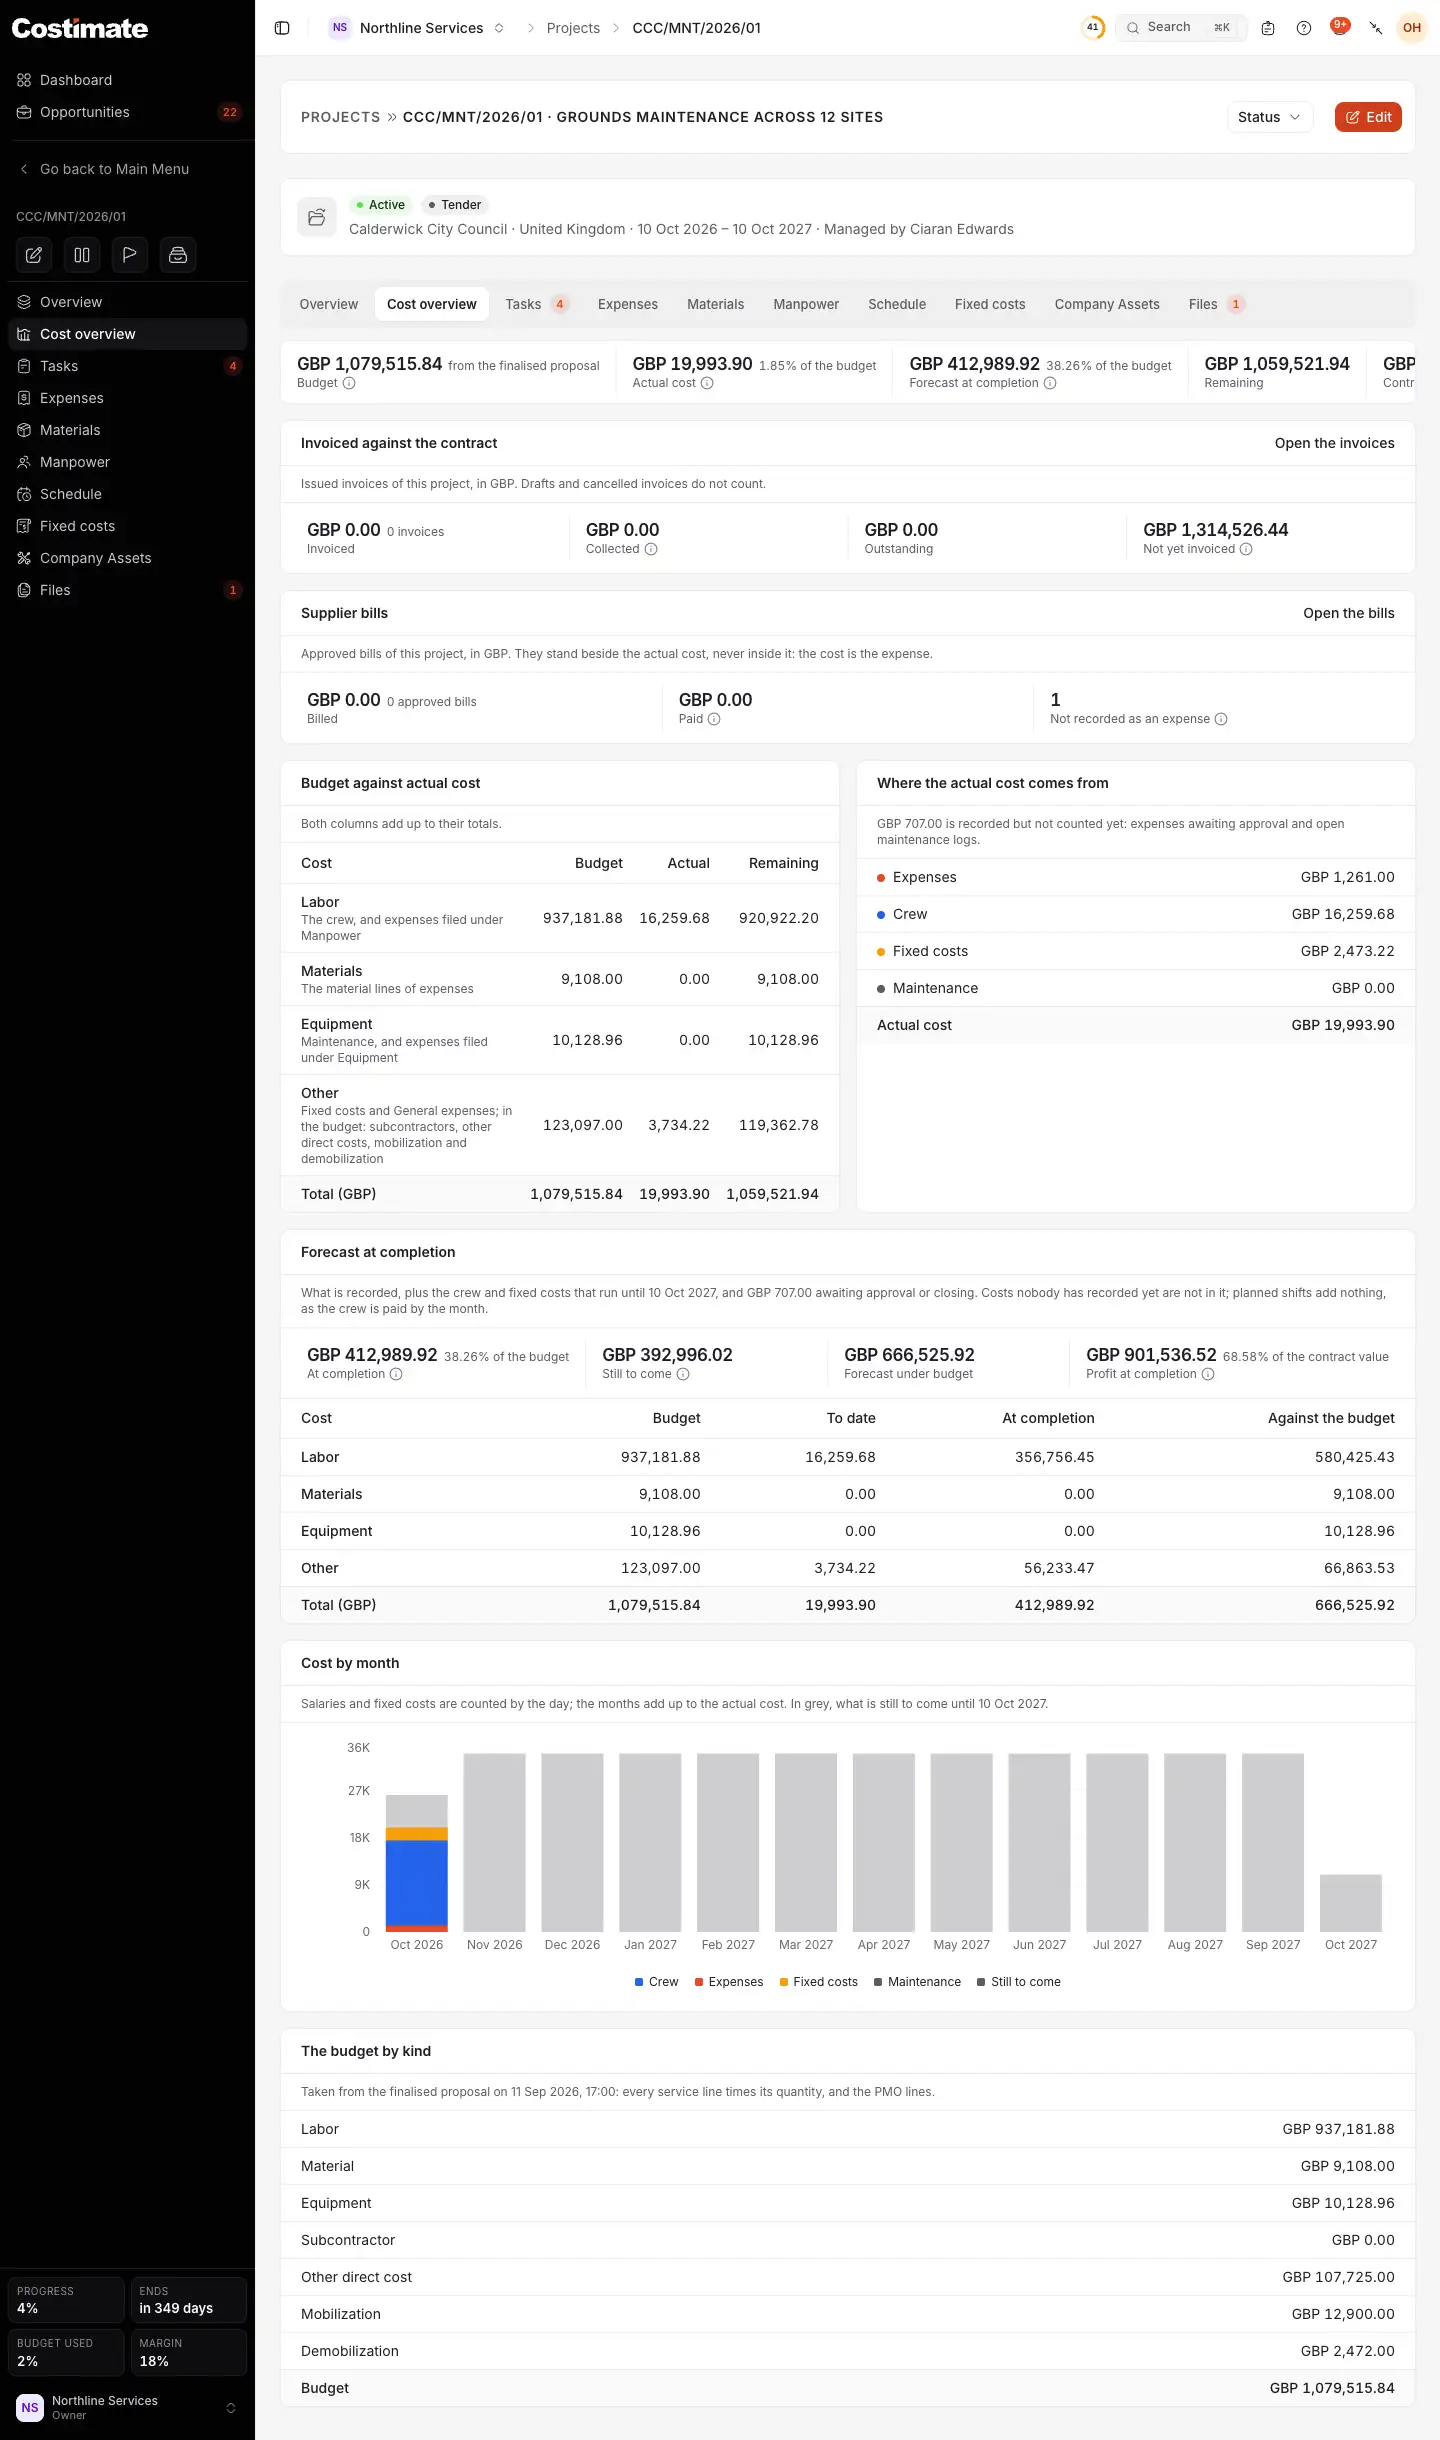Click the info icon beside Actual cost
Viewport: 1440px width, 2440px height.
click(x=707, y=383)
